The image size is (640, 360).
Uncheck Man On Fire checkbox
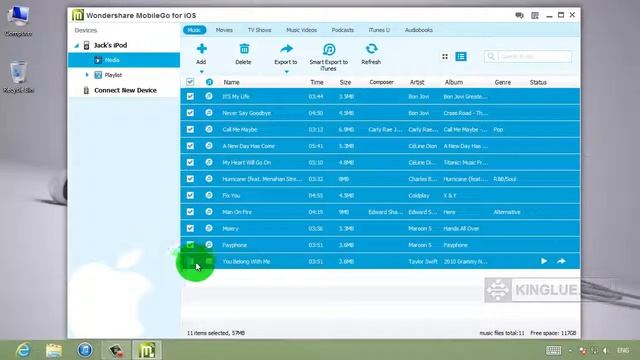(190, 212)
